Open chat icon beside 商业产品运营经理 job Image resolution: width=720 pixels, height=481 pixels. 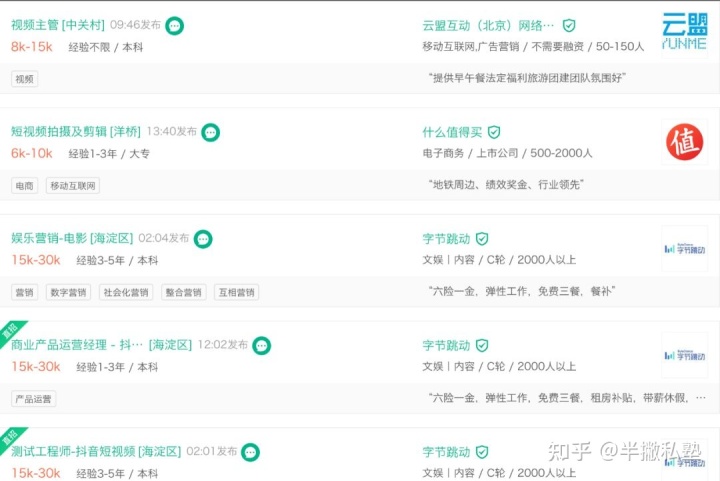coord(261,346)
